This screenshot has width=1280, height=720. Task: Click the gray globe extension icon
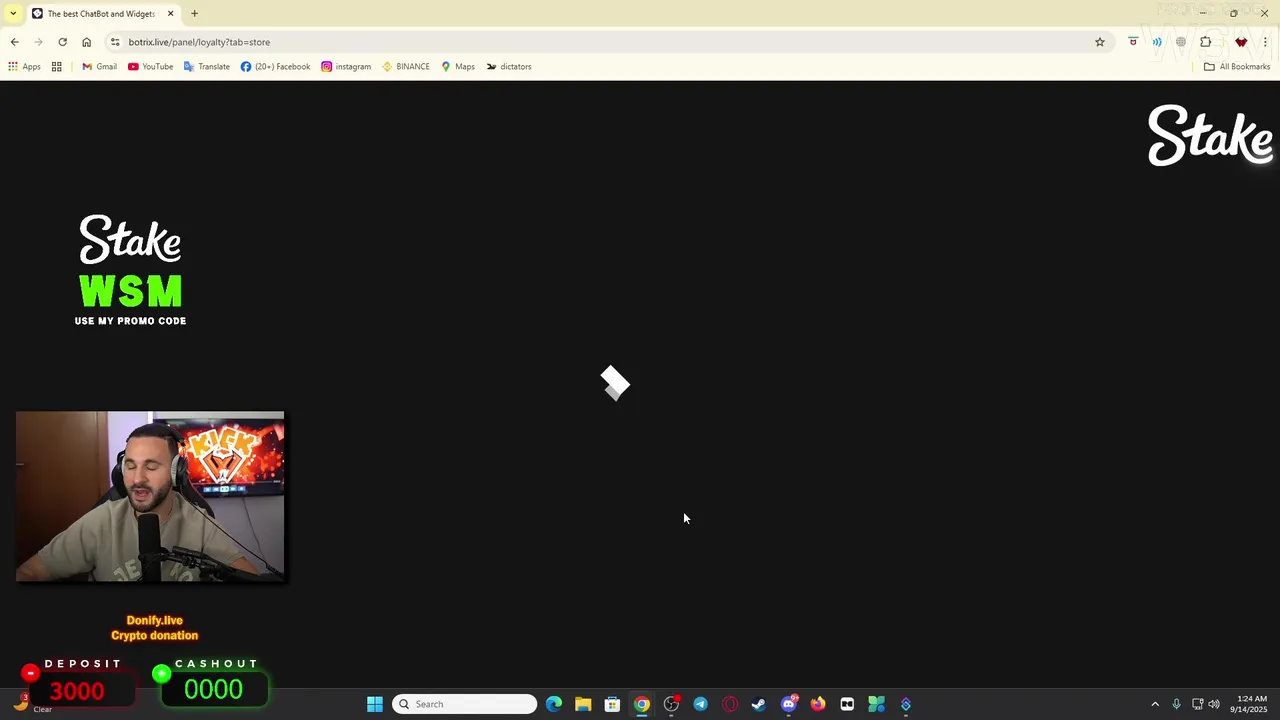tap(1181, 42)
